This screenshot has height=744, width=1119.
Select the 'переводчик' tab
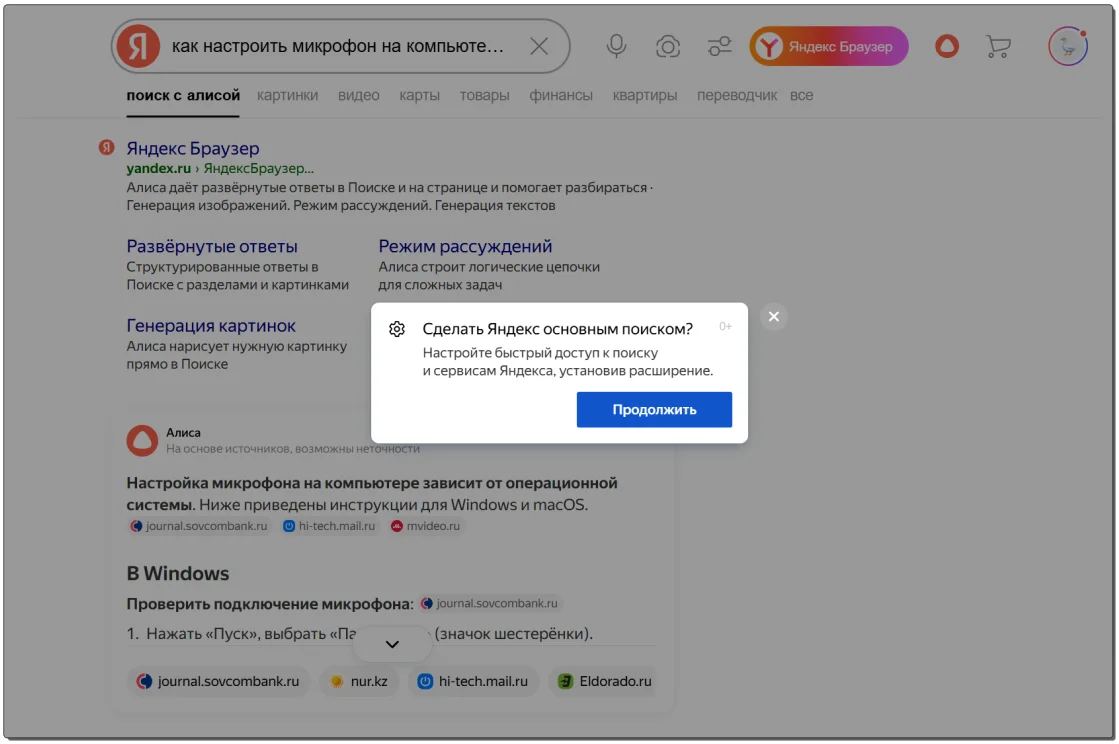737,96
